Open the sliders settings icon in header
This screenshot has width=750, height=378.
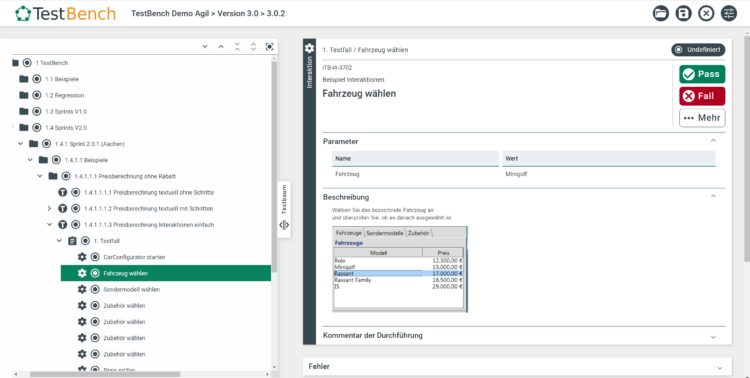(x=729, y=13)
